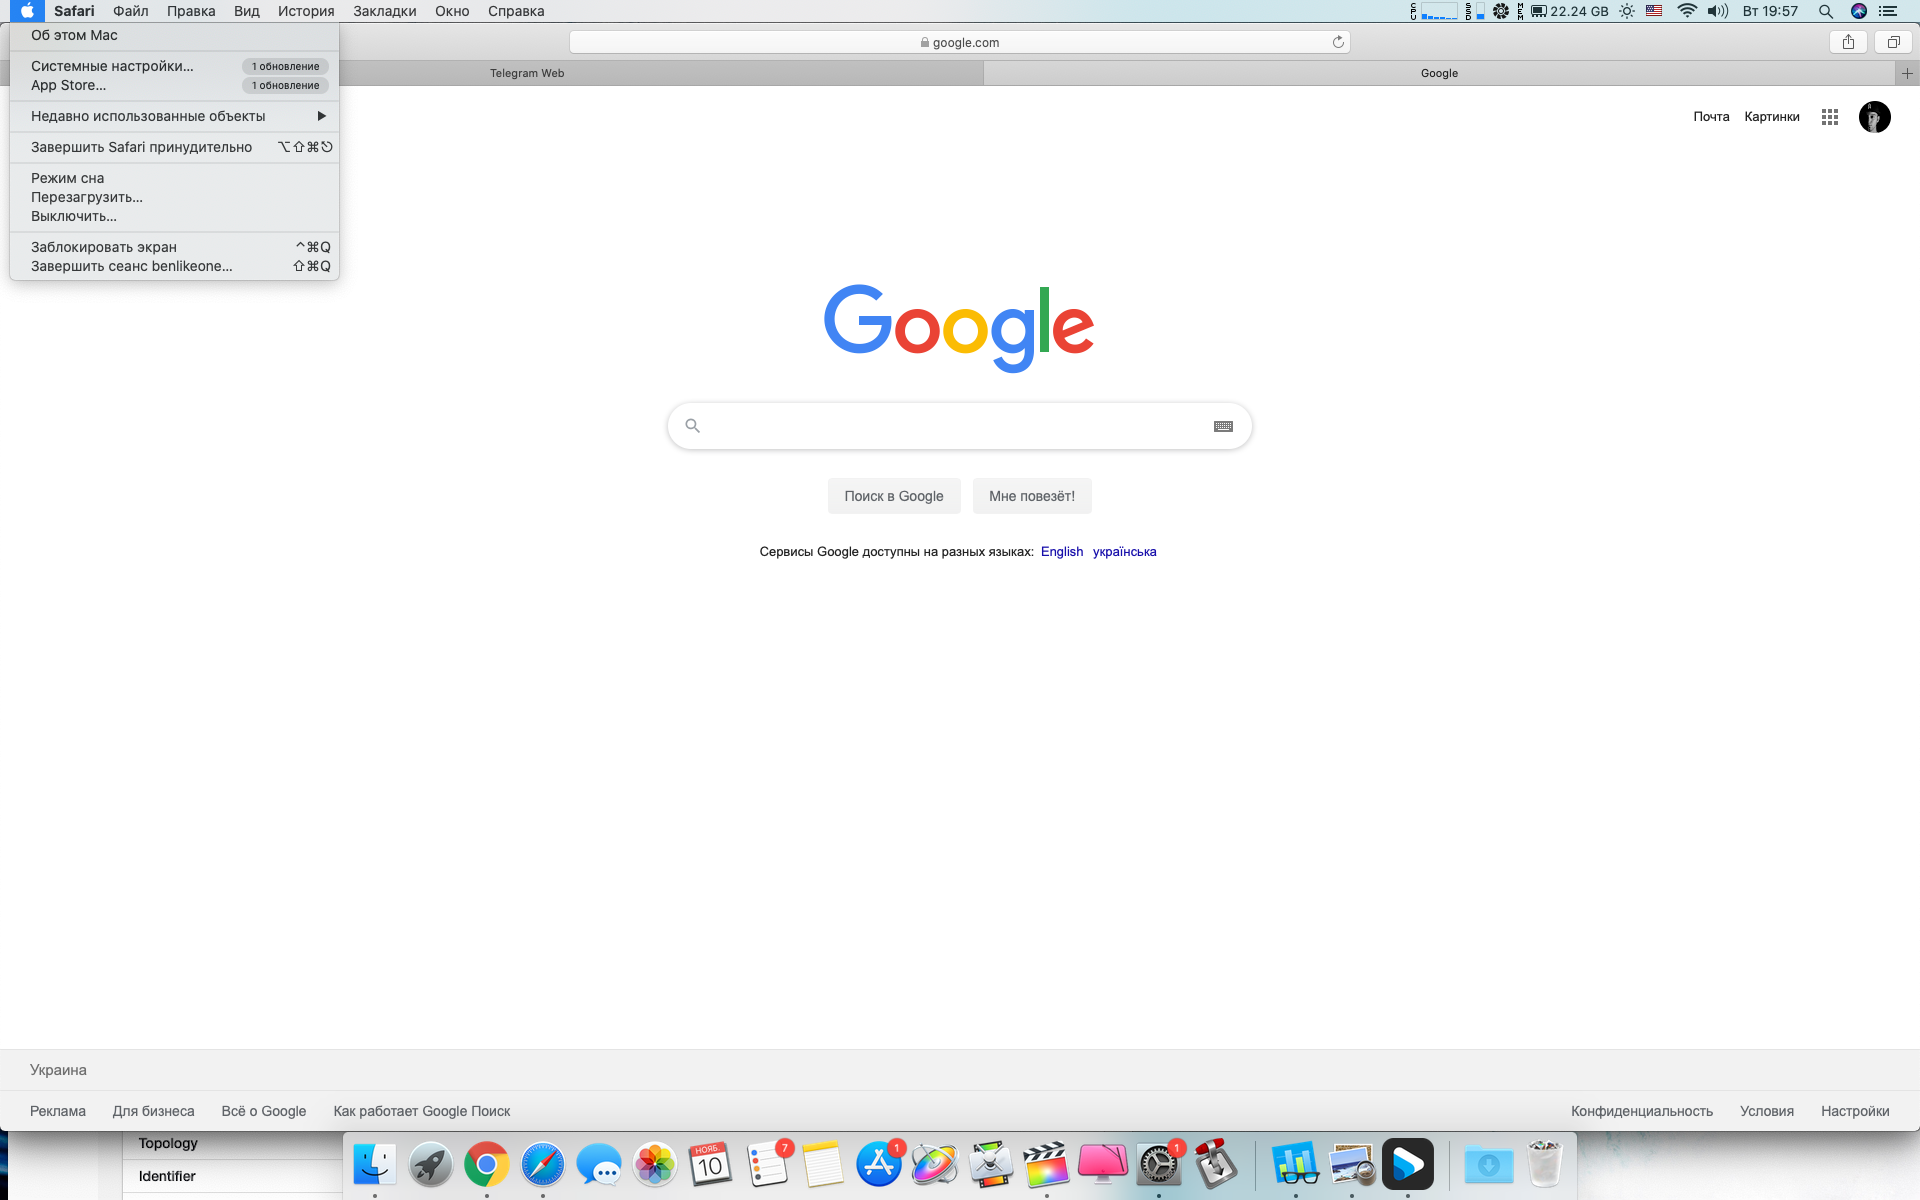Screen dimensions: 1920x1200
Task: Open Calendar showing 10 in the Dock
Action: point(711,1165)
